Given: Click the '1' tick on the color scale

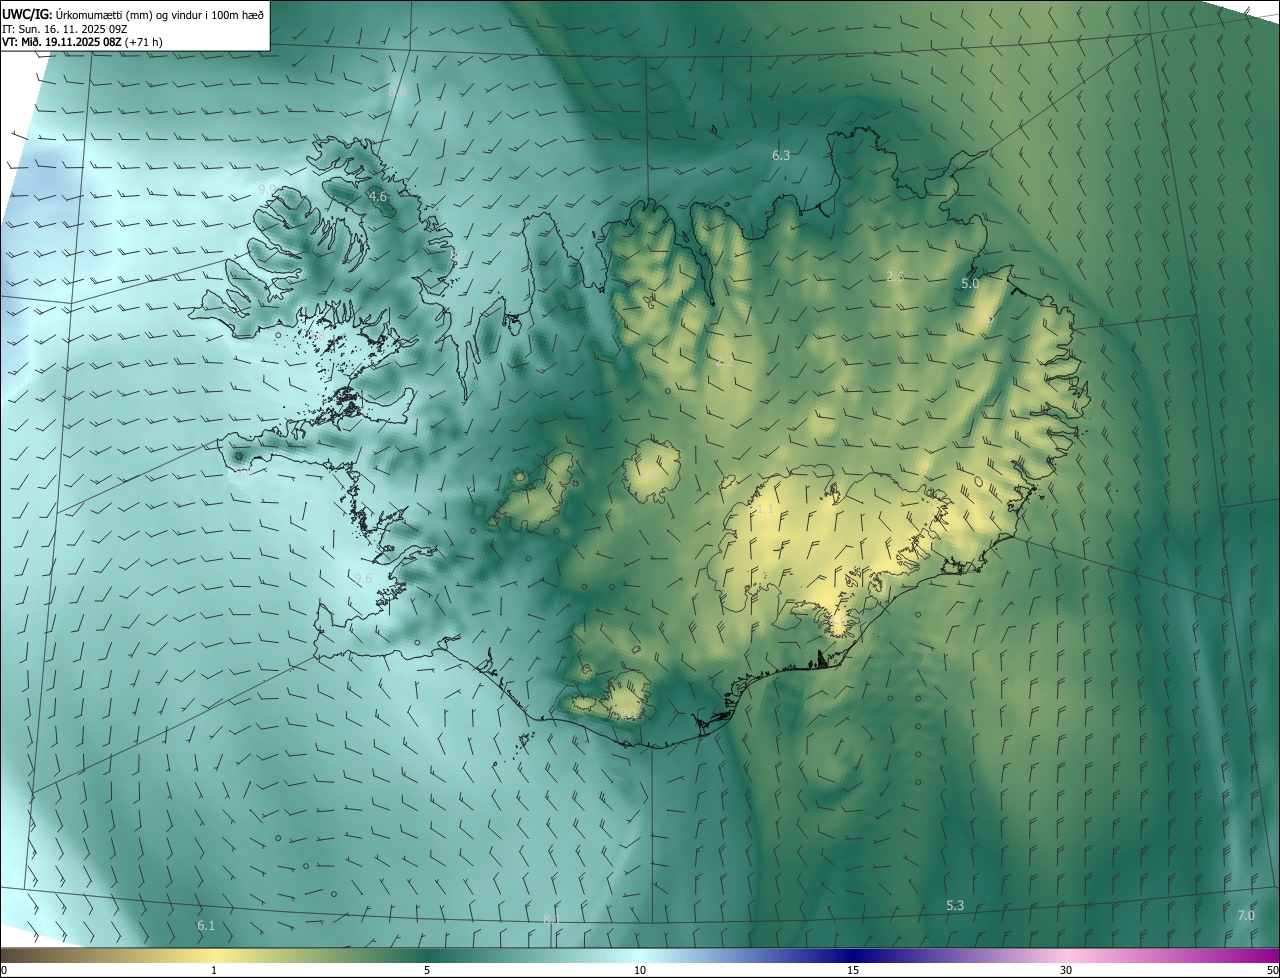Looking at the screenshot, I should click(x=214, y=970).
